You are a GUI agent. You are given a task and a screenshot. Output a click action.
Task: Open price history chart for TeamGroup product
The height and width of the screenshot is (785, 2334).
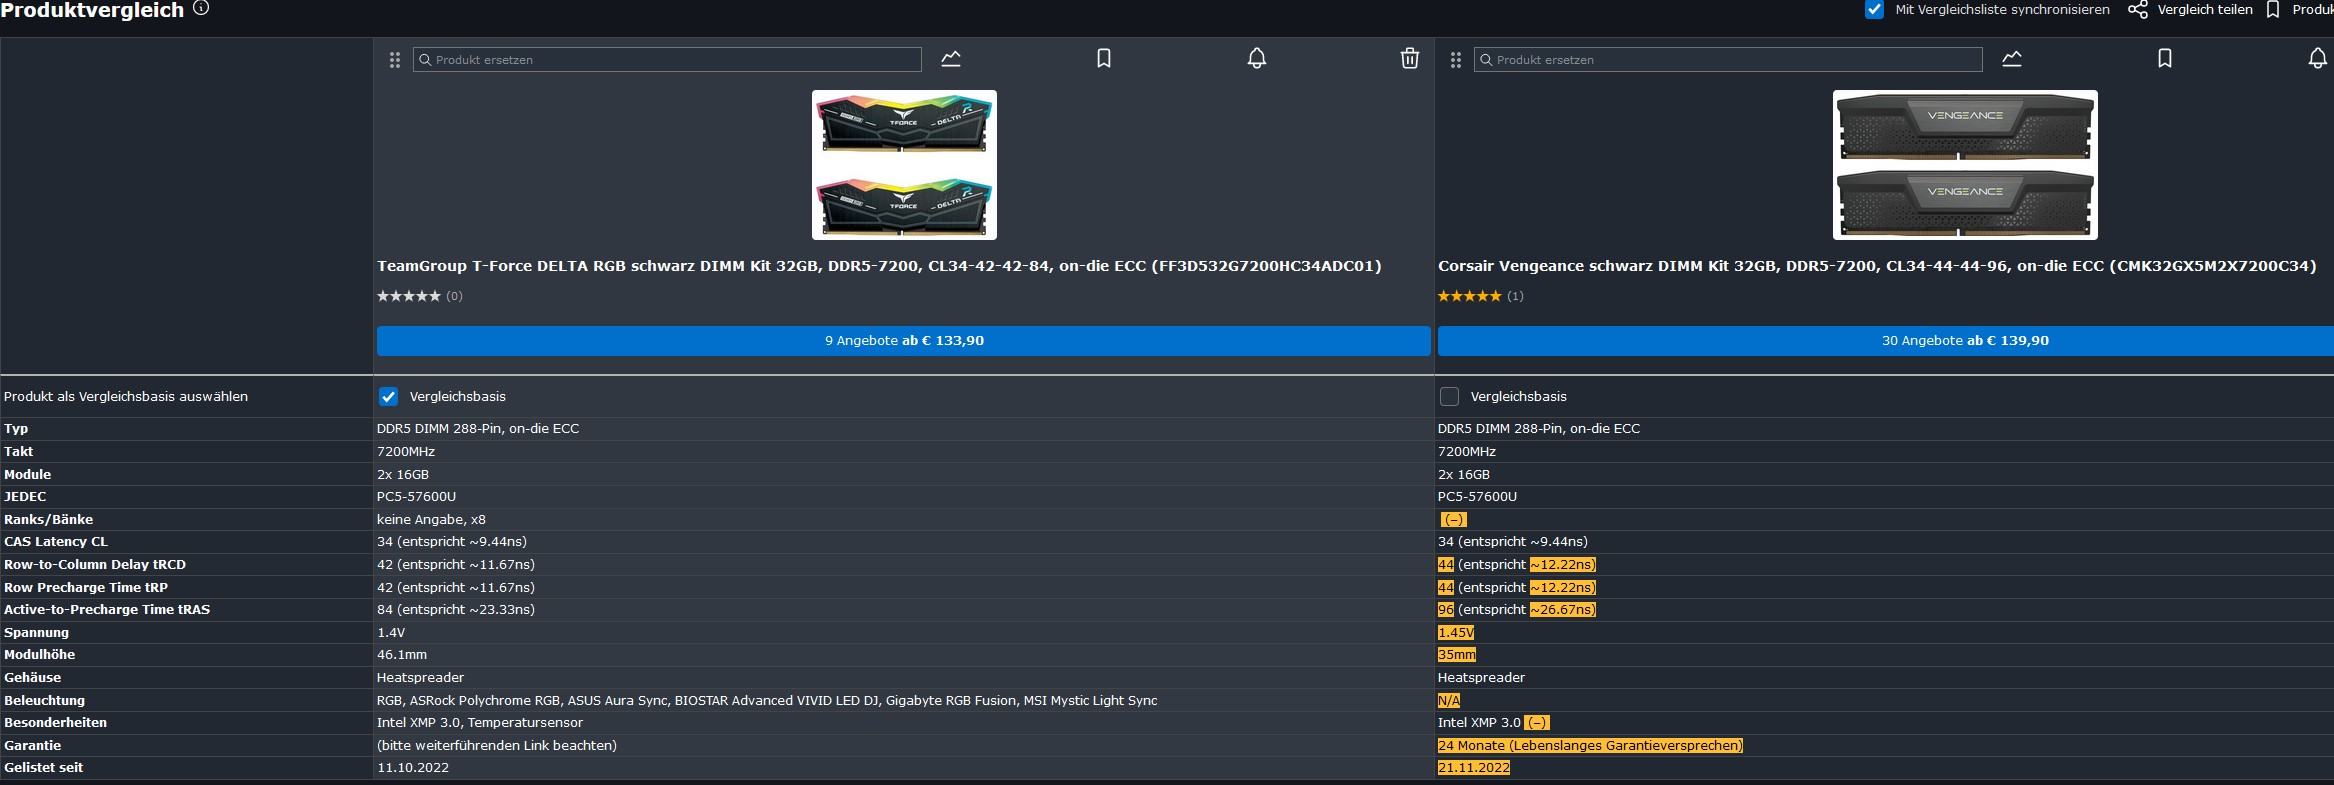[x=951, y=59]
